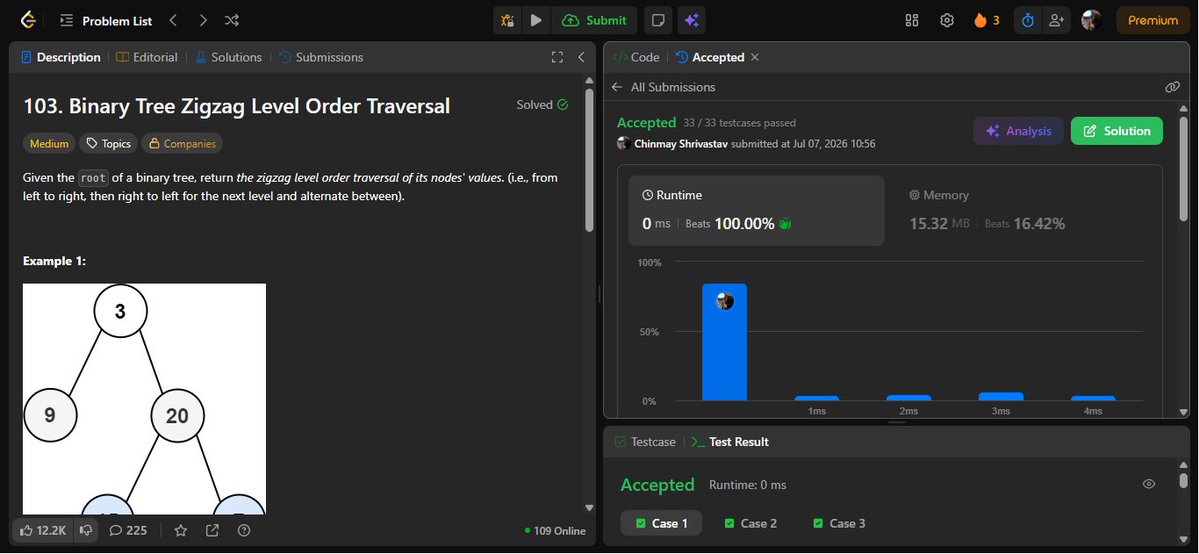1199x554 pixels.
Task: Go to next problem arrow
Action: (x=203, y=21)
